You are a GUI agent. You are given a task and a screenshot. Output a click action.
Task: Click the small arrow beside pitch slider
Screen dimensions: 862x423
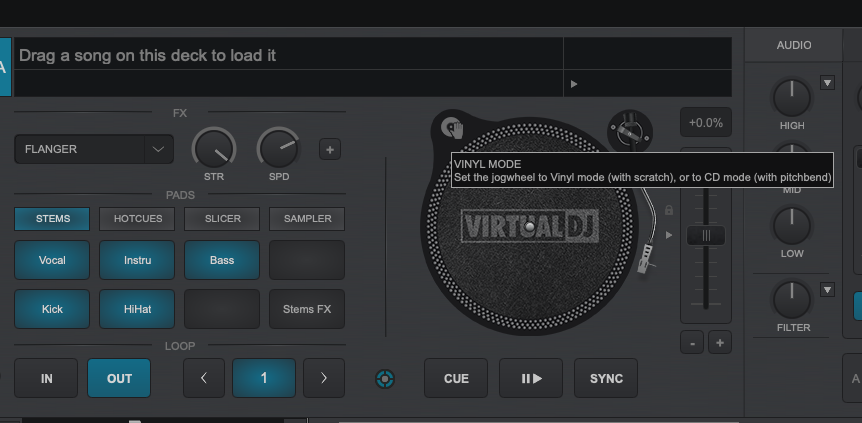668,235
